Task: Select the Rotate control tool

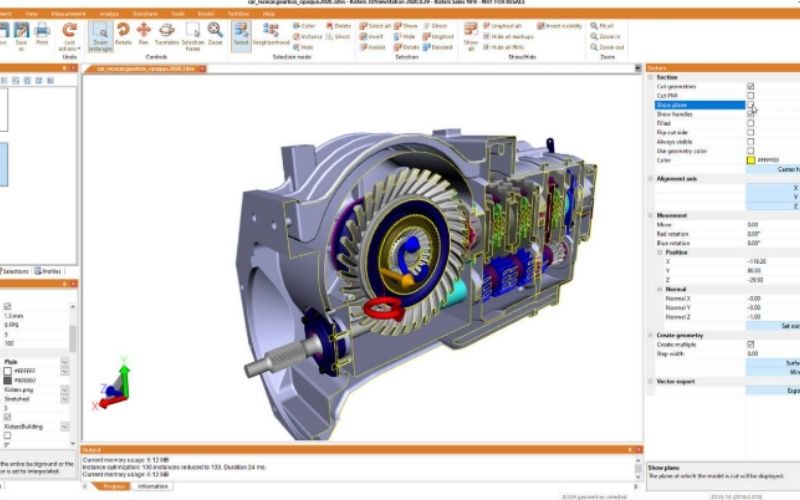Action: click(x=123, y=34)
